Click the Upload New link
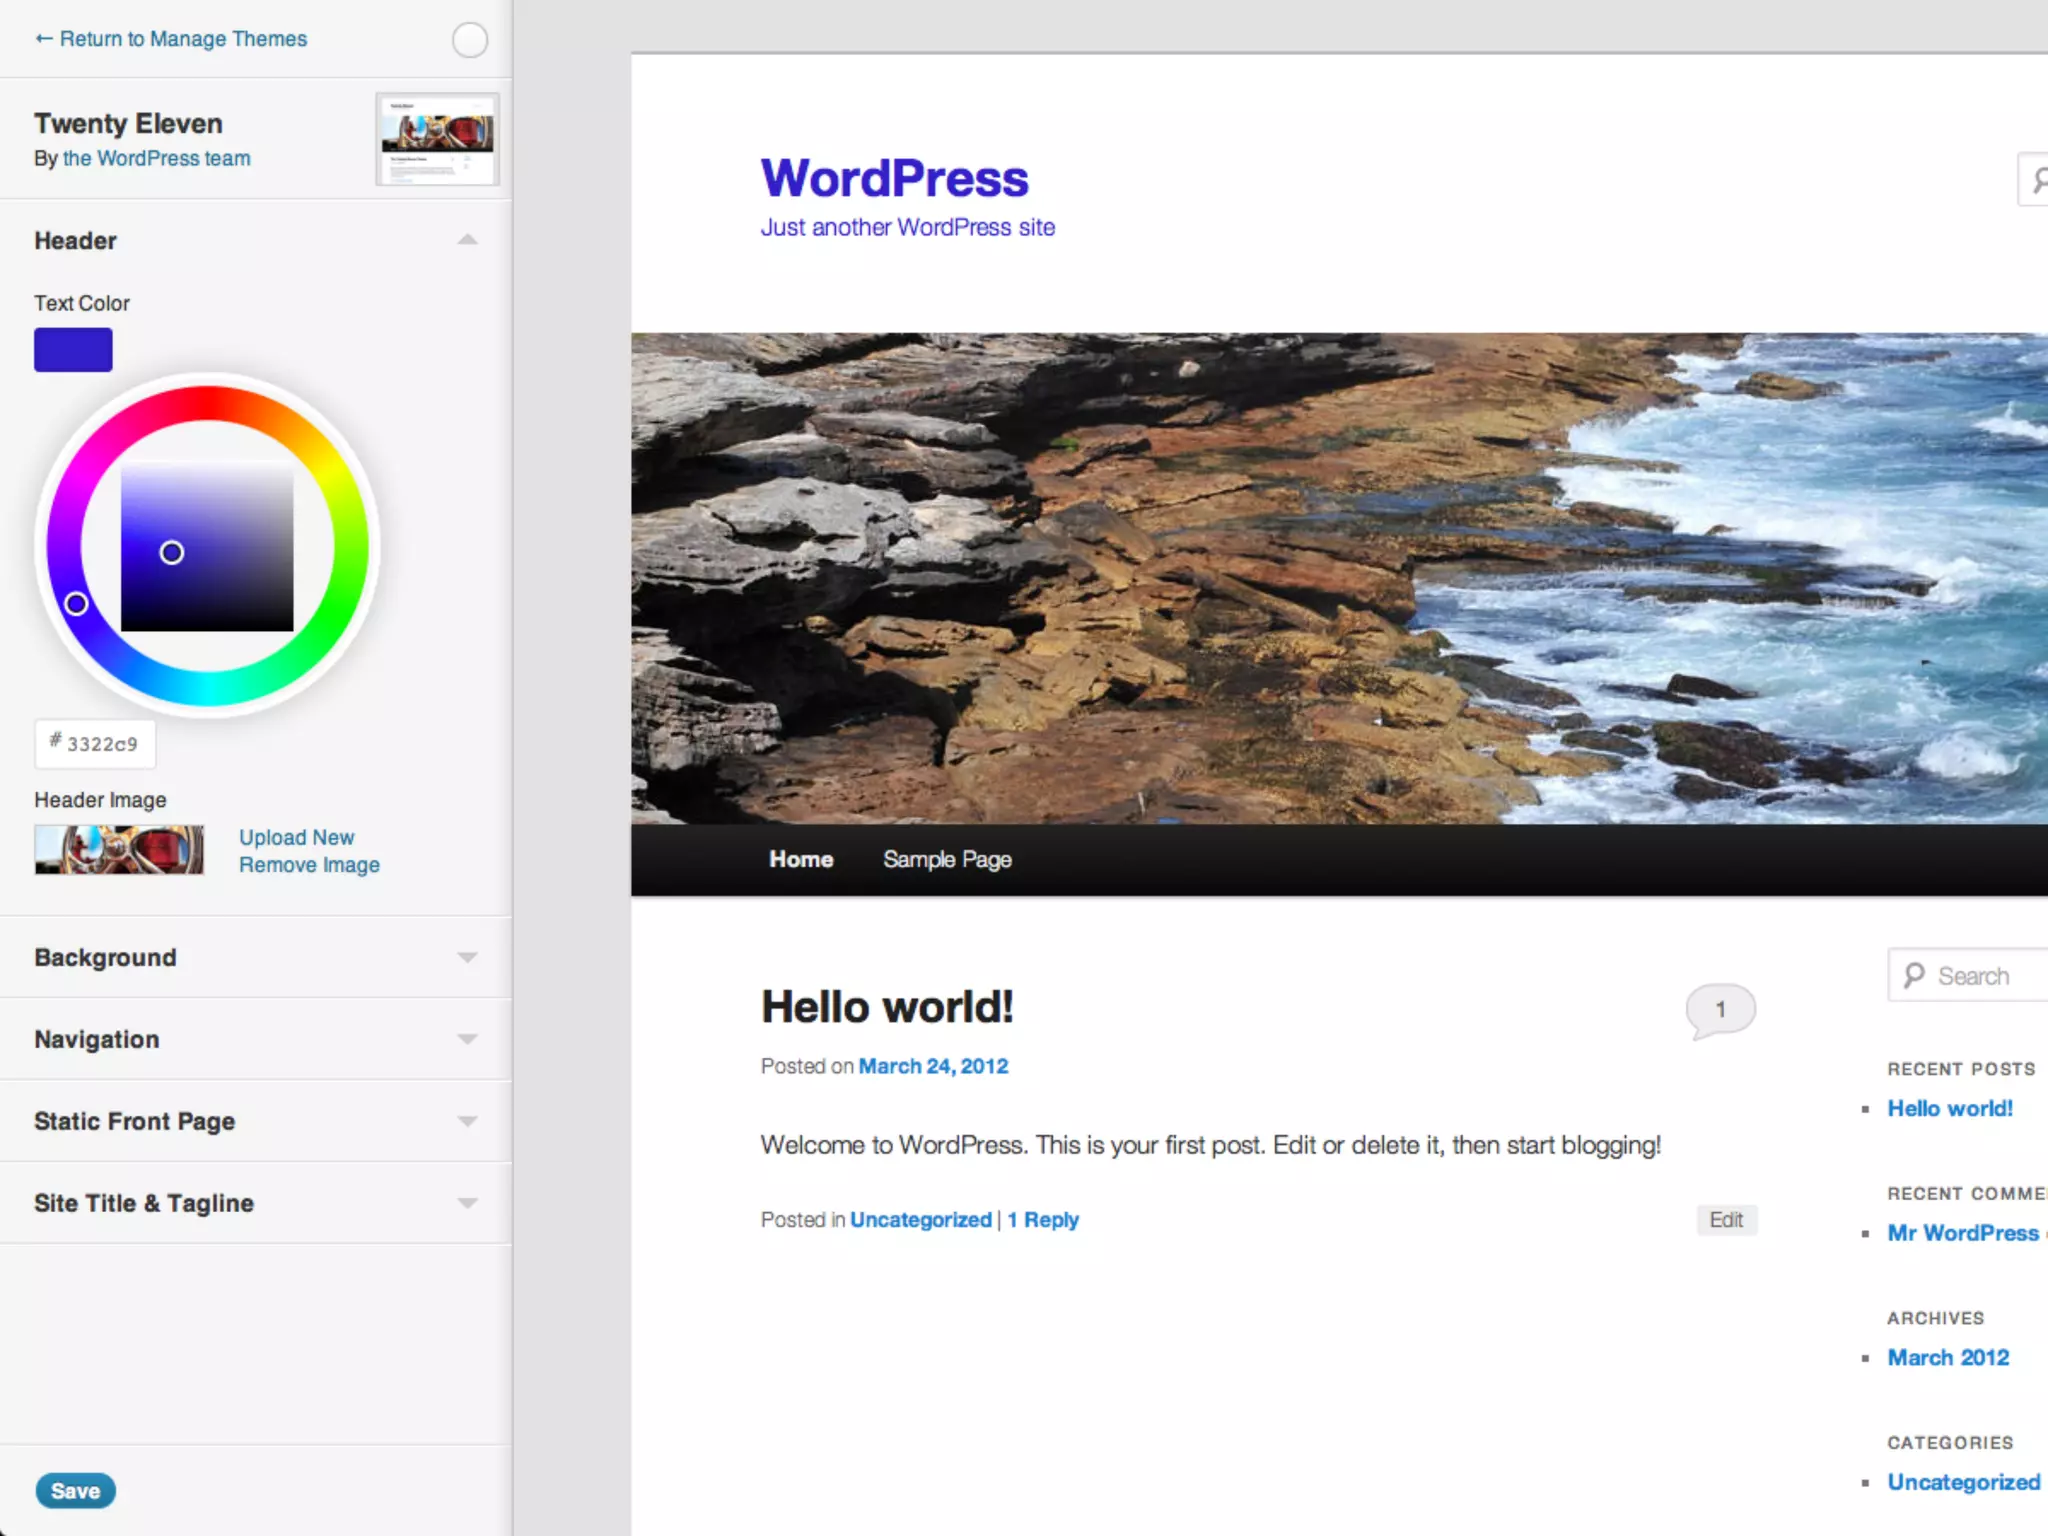 click(296, 837)
